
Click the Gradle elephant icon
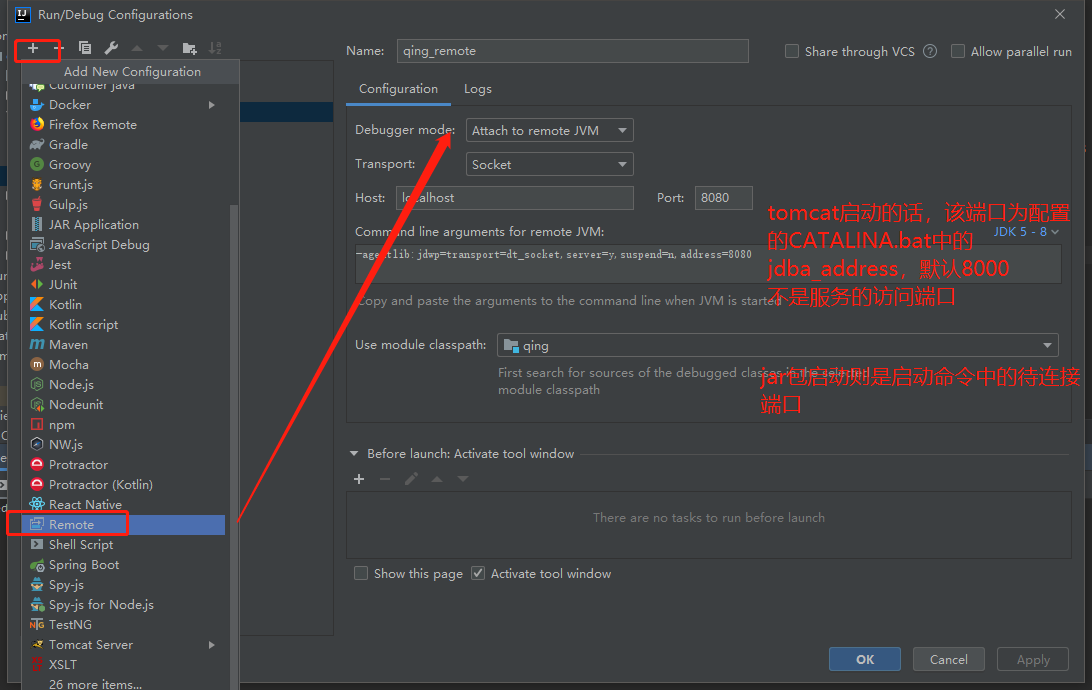pos(37,145)
